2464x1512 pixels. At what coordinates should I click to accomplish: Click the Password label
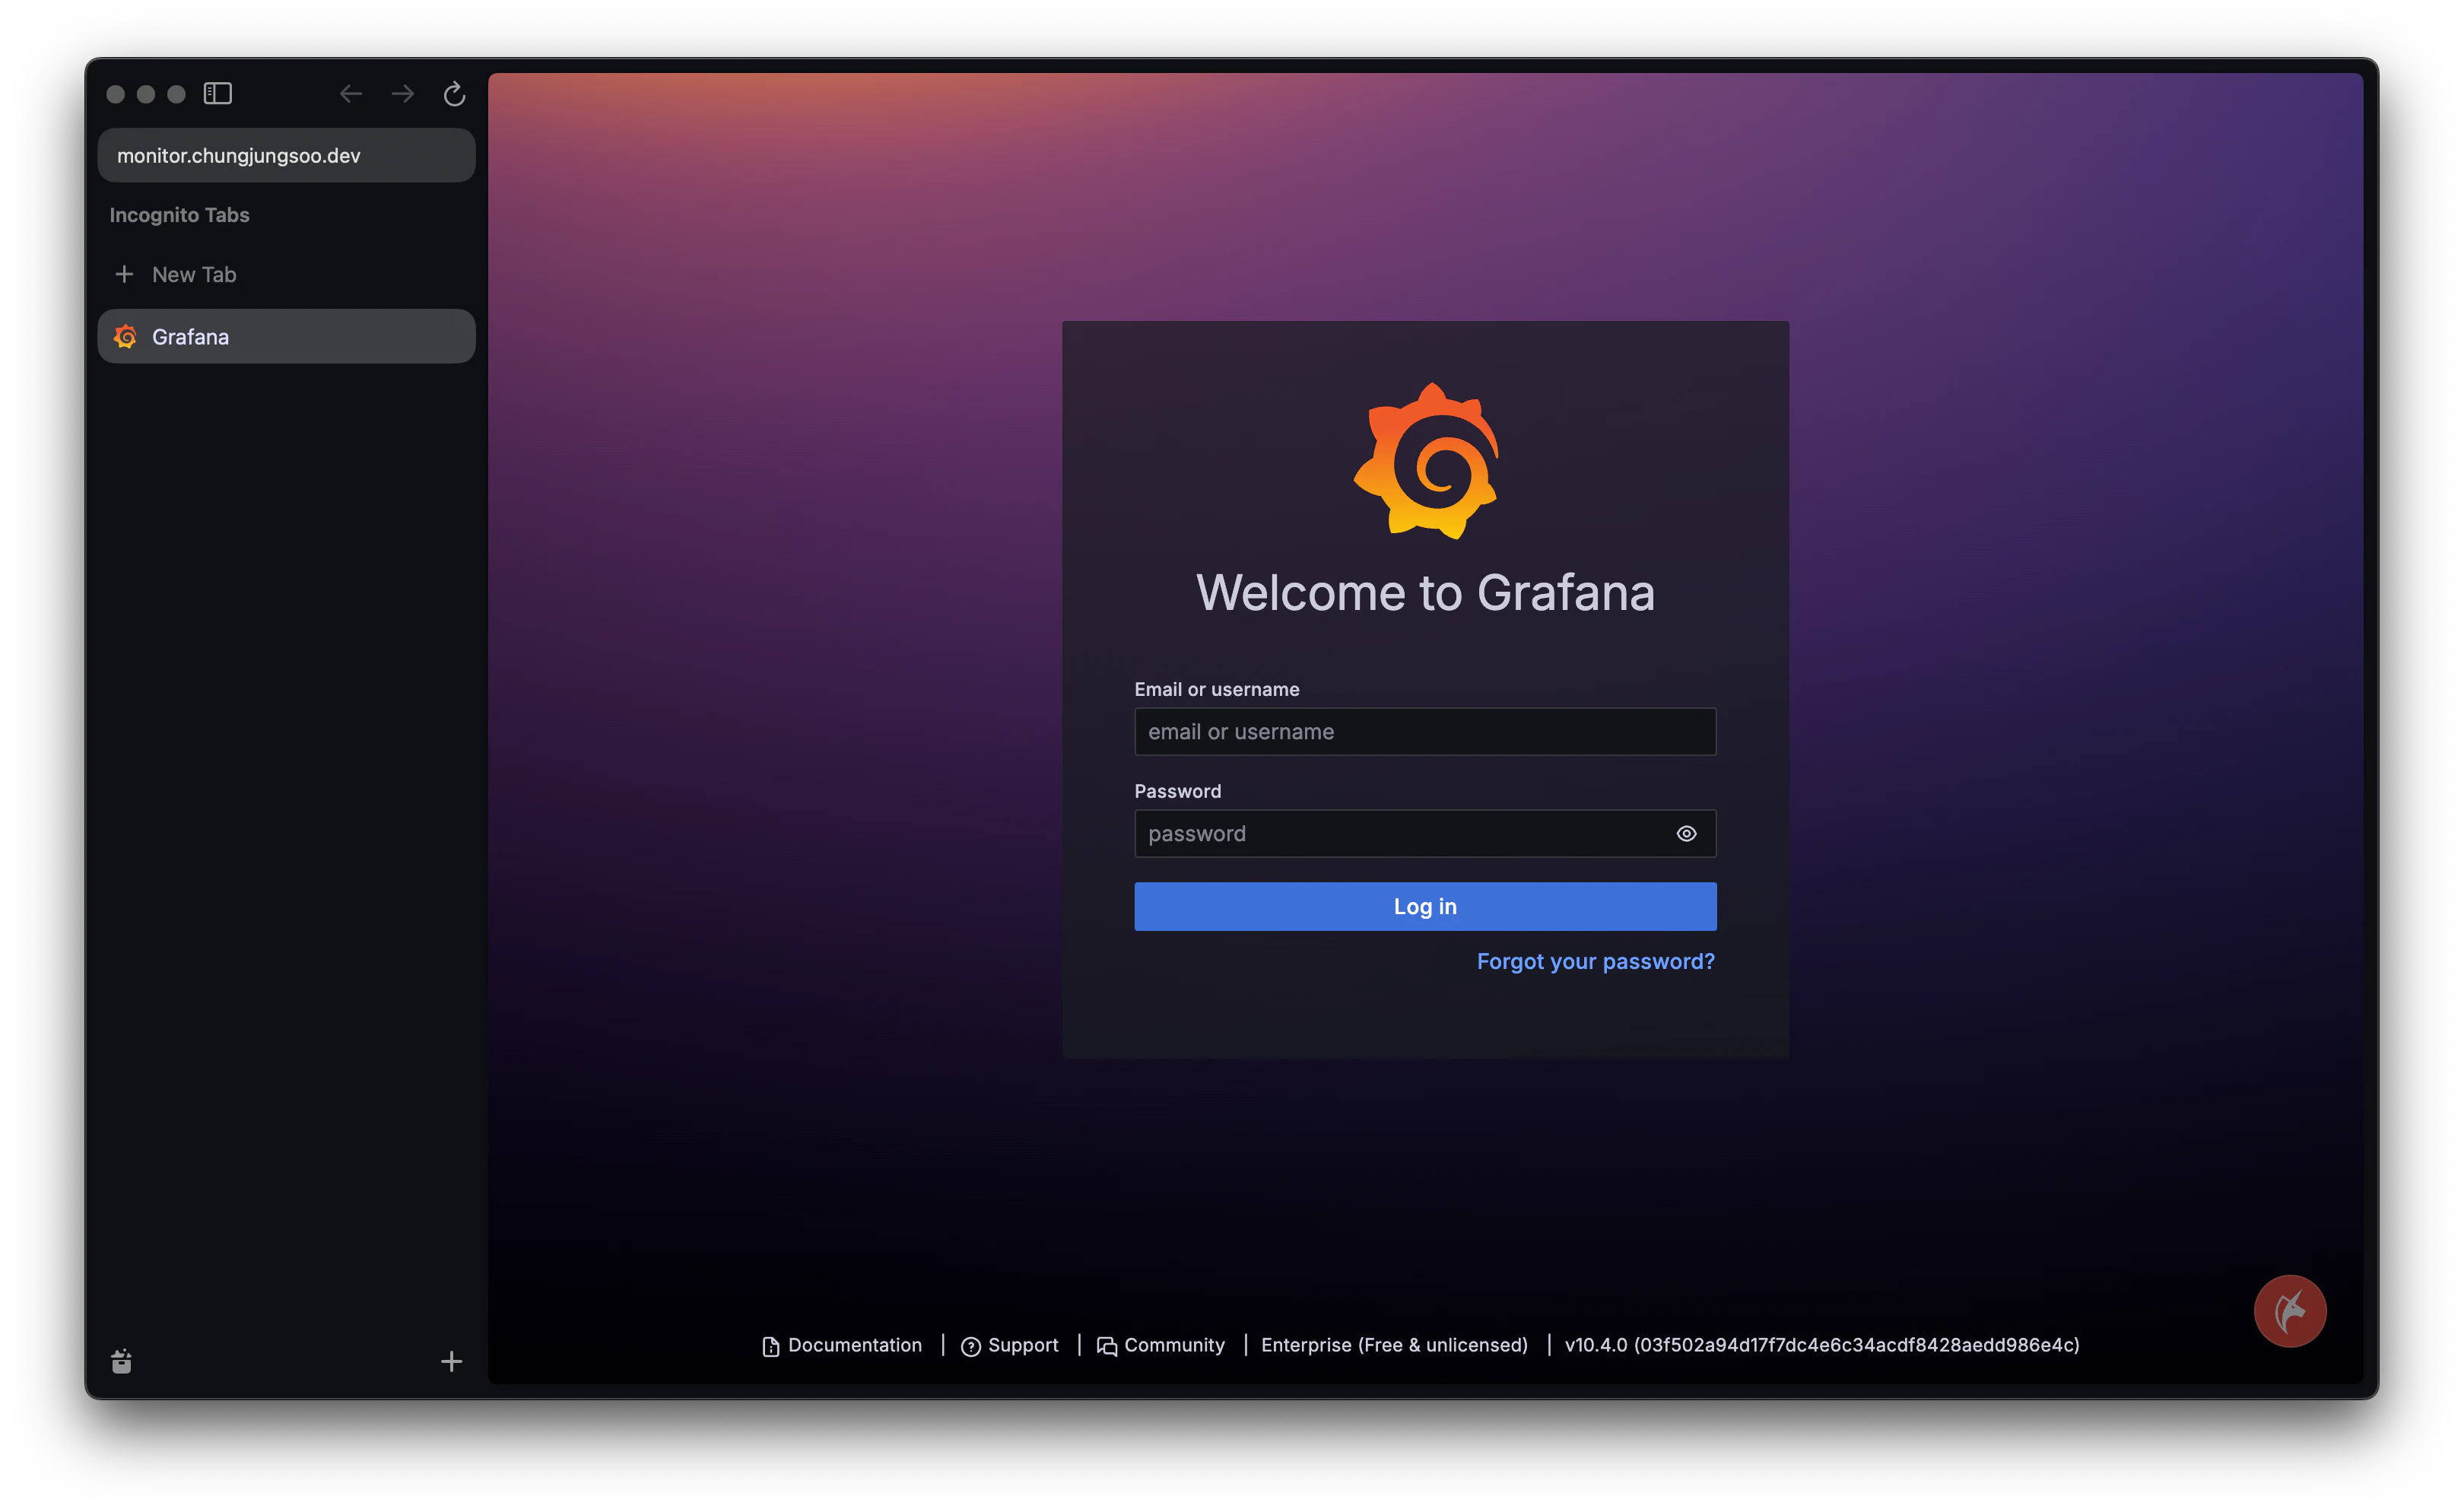click(x=1177, y=791)
